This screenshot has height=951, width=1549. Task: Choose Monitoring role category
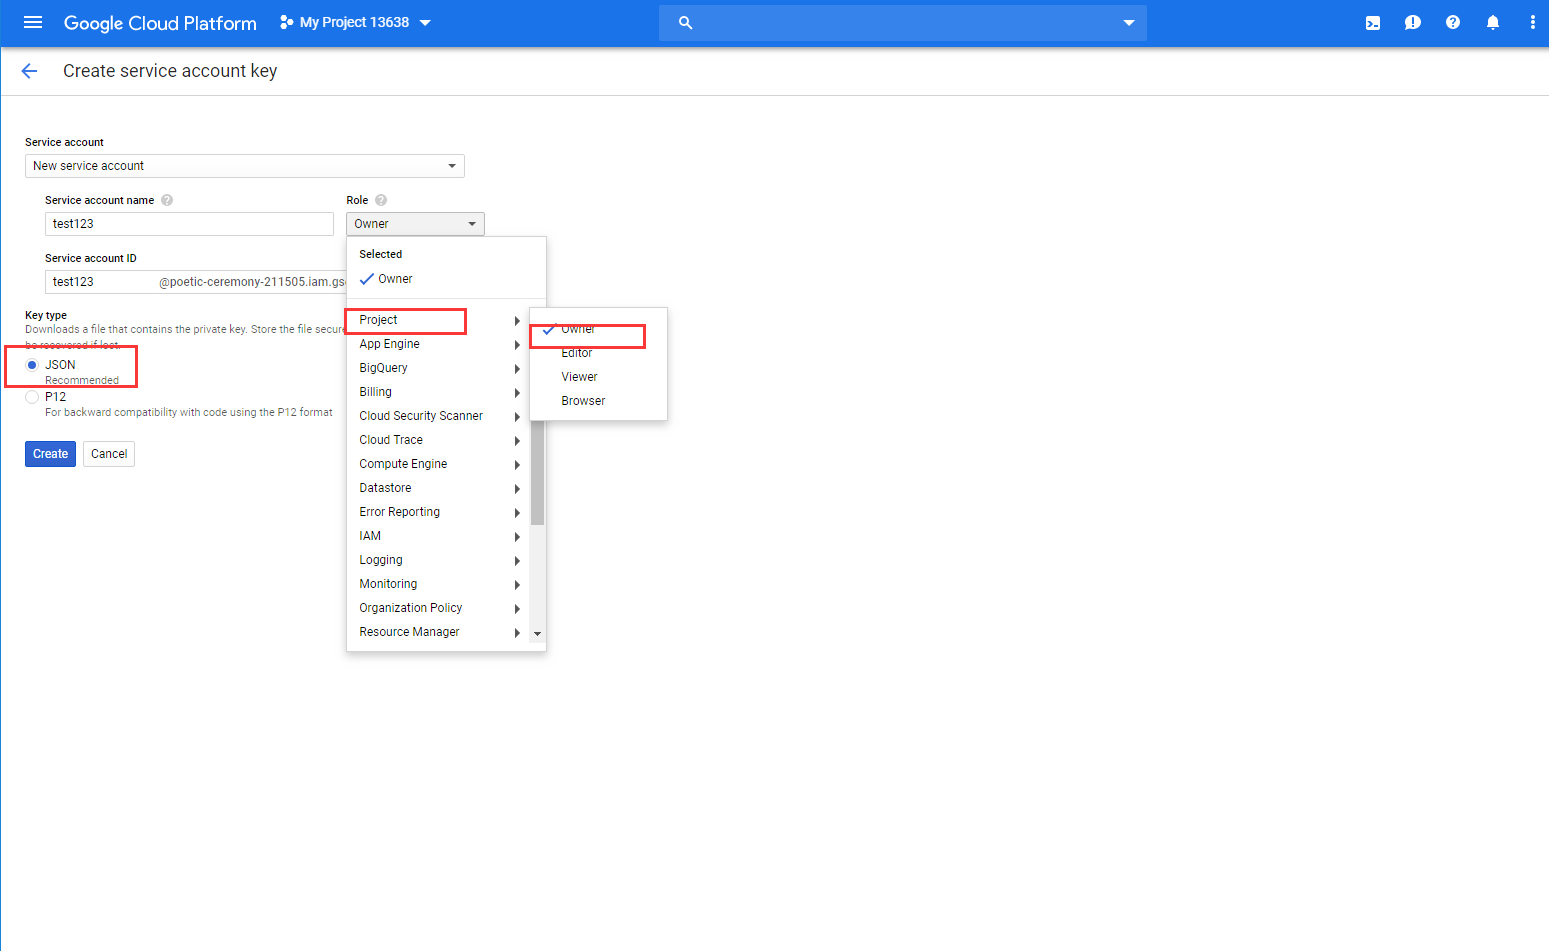coord(438,584)
